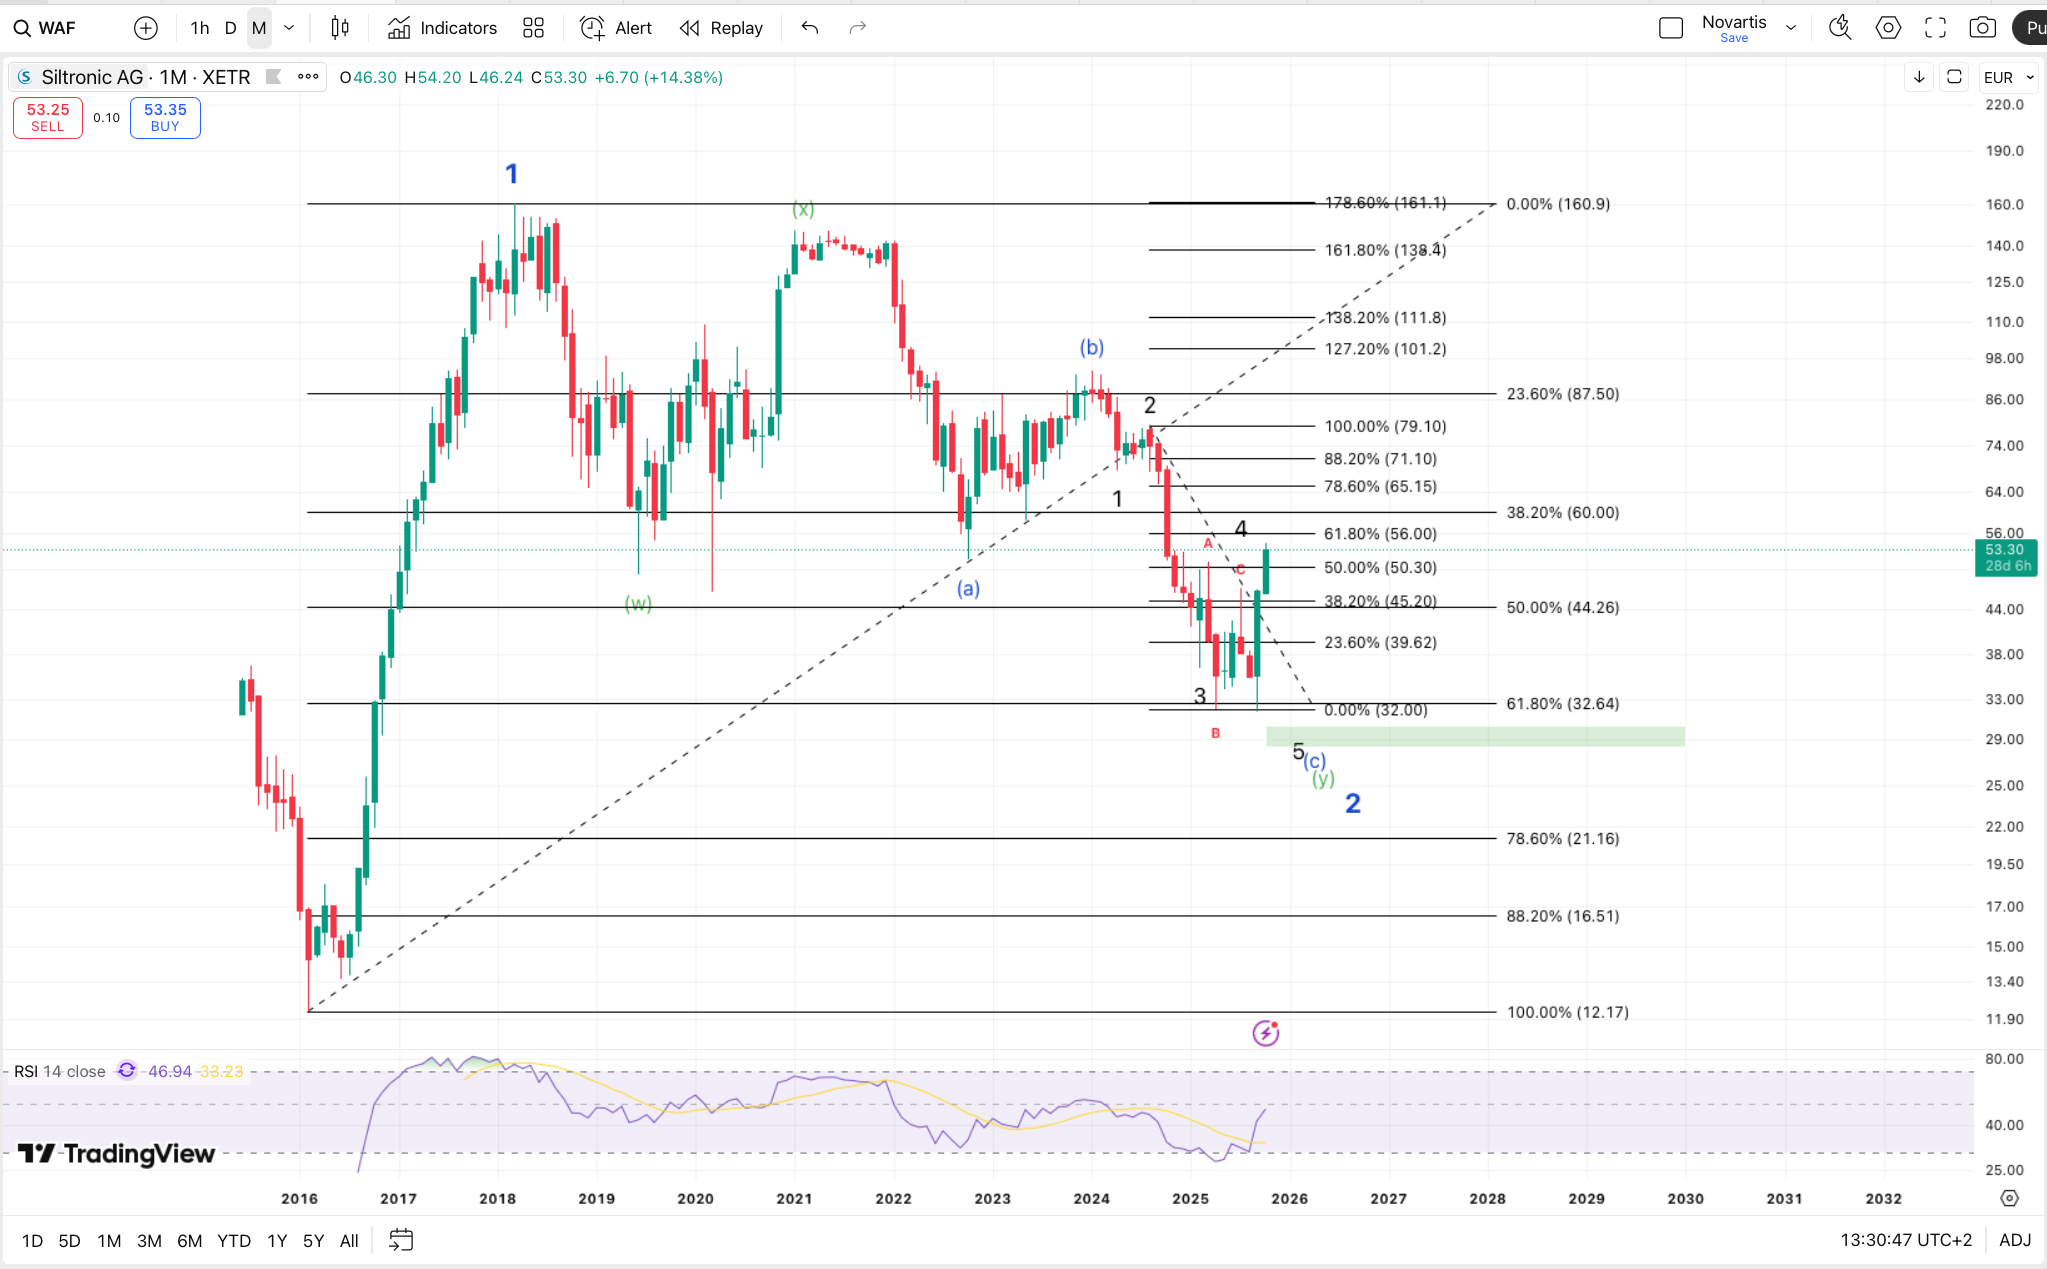Open the candlestick chart type selector

click(x=340, y=28)
